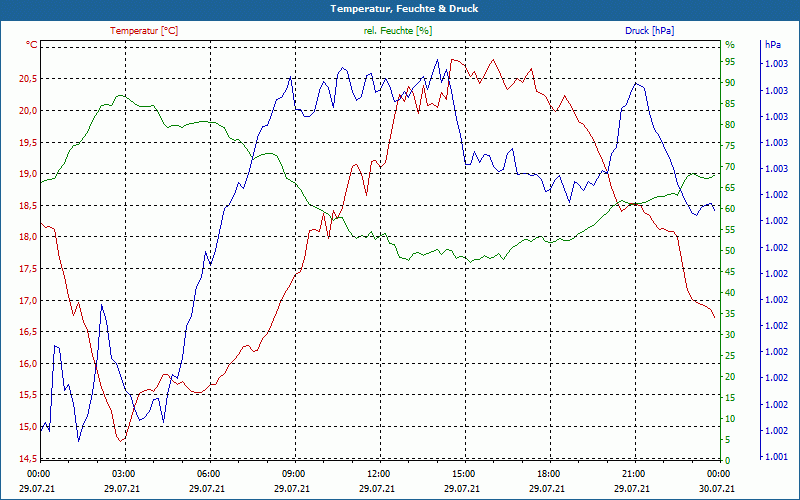Click the 25 tick on humidity axis
The height and width of the screenshot is (500, 800).
point(730,356)
